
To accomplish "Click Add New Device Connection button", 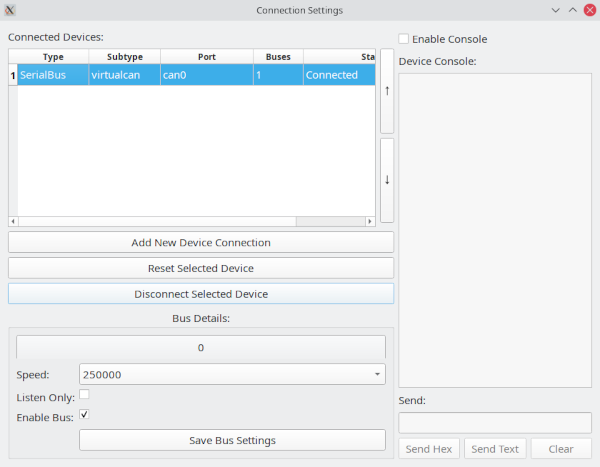I will 201,242.
